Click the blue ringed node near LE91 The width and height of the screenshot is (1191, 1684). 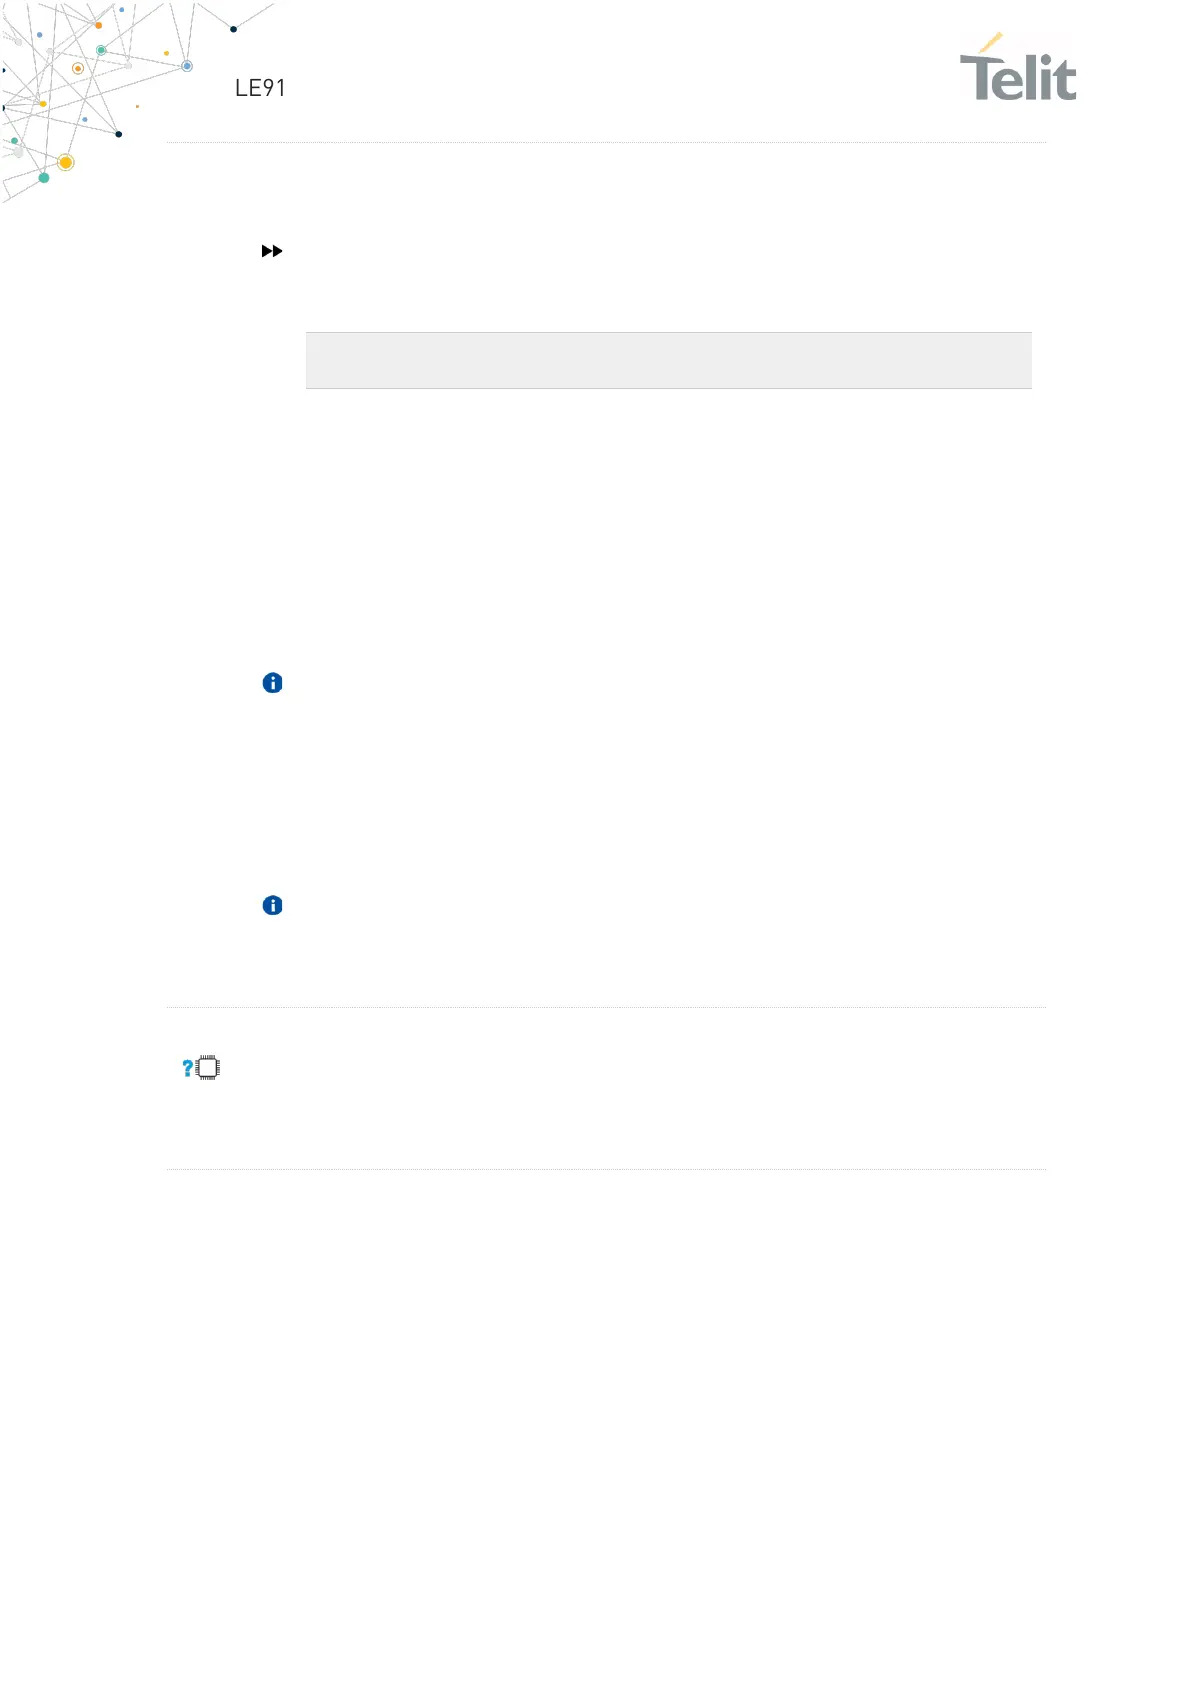point(187,66)
